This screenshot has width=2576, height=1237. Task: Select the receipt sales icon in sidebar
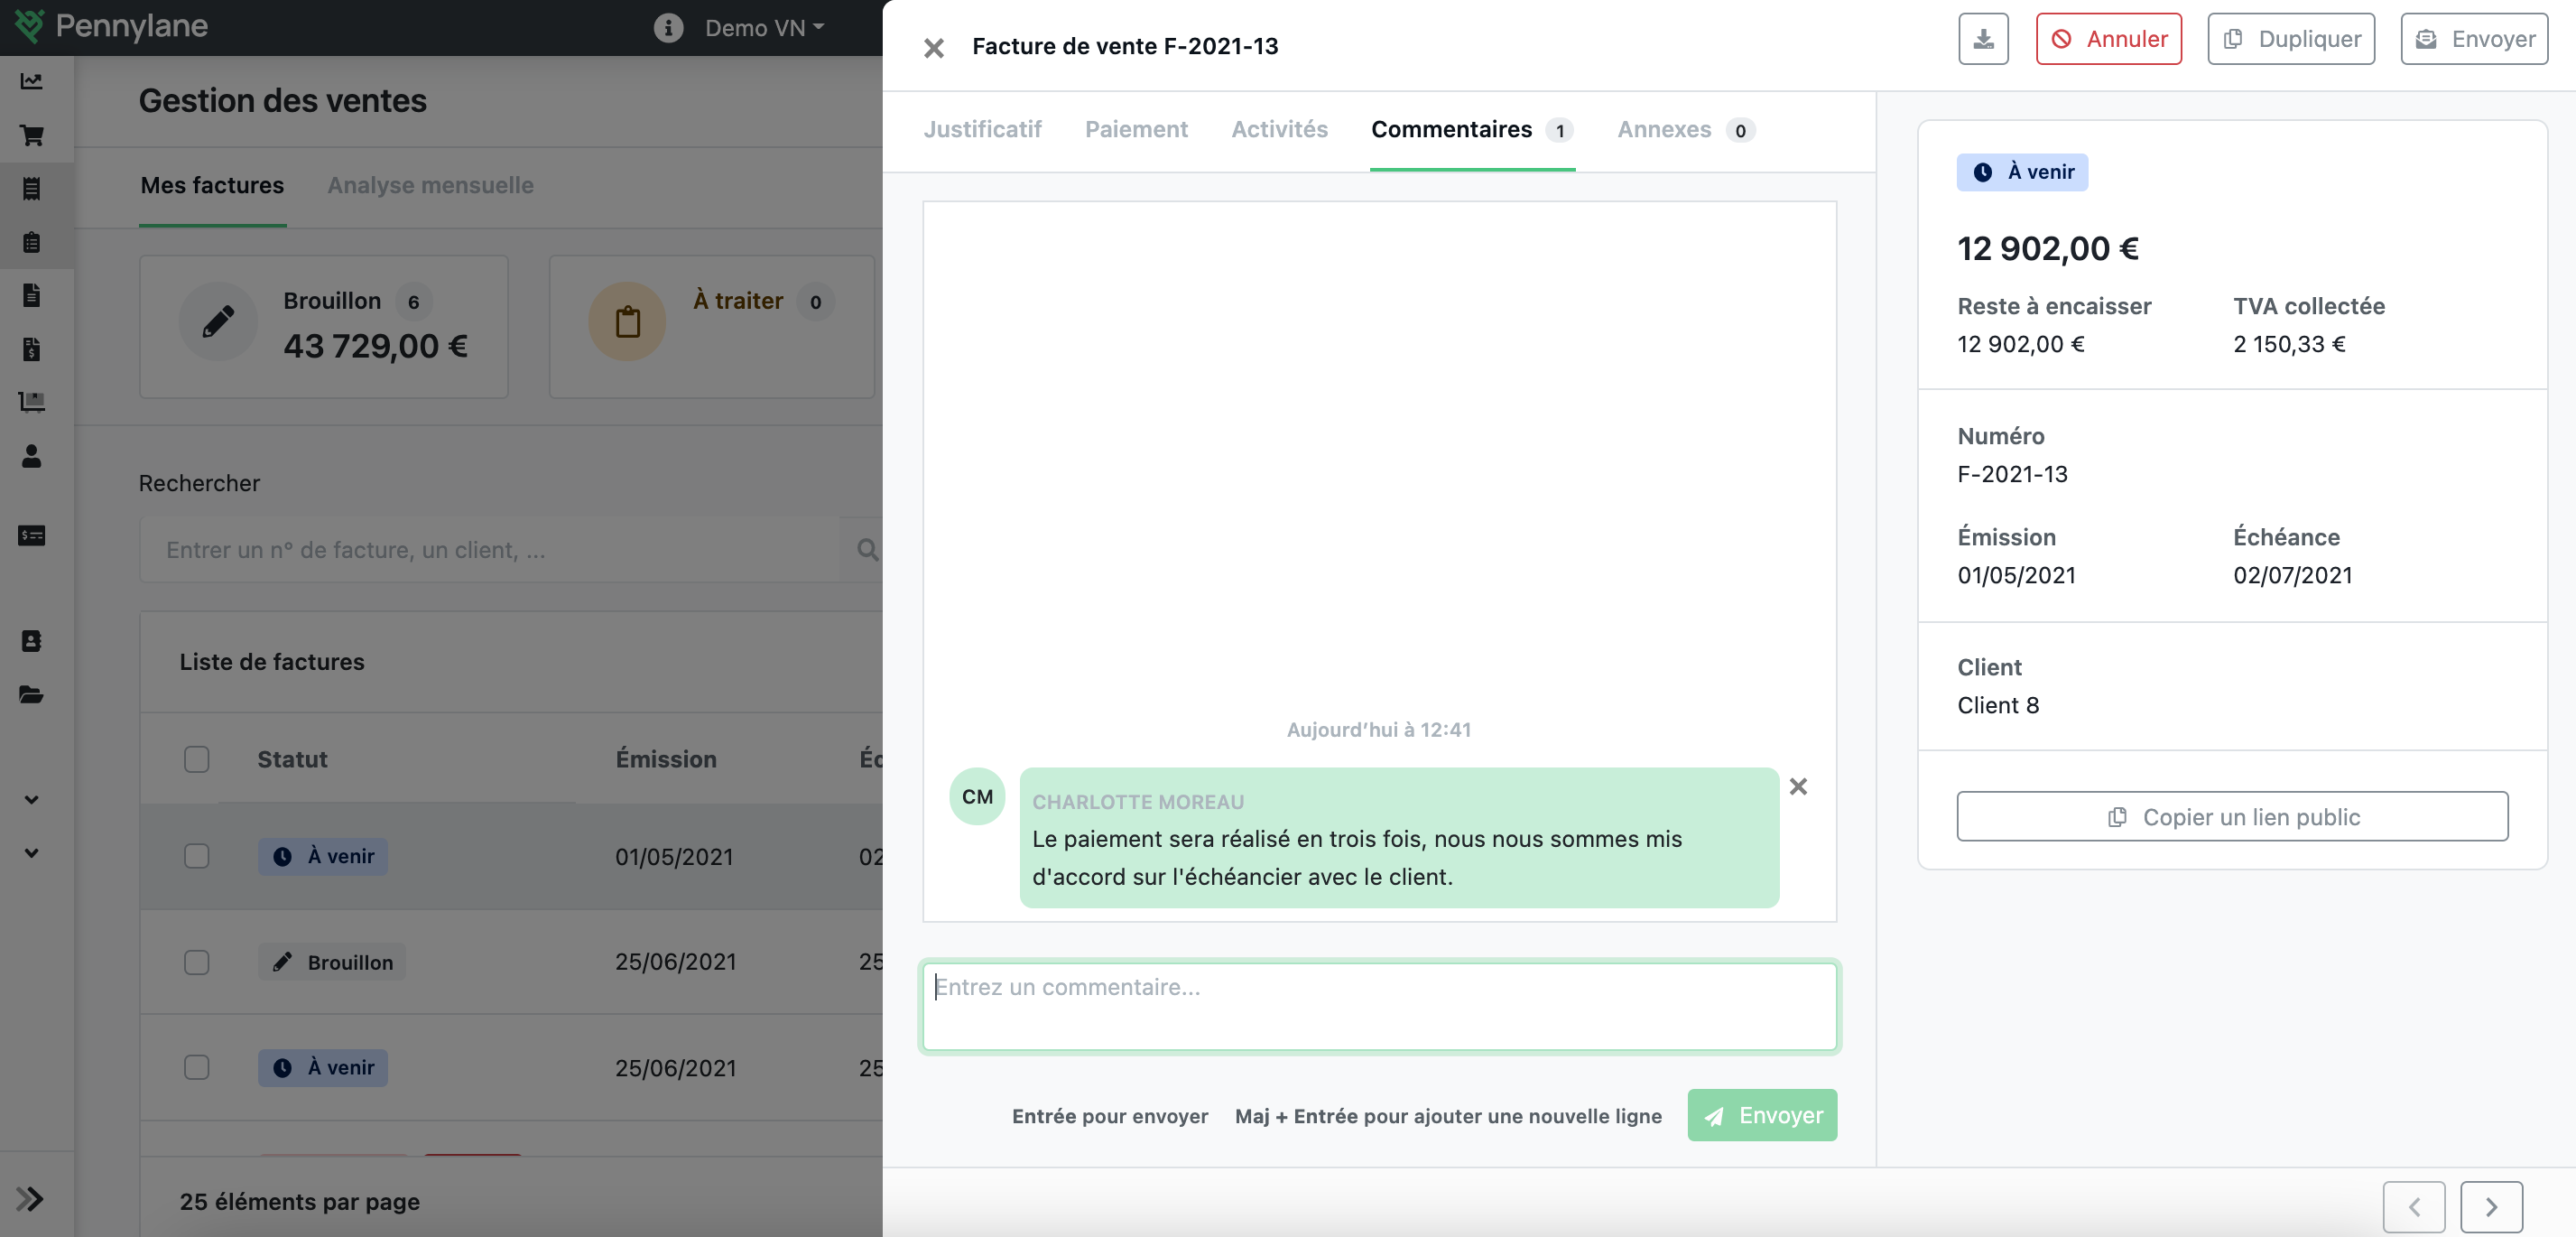pyautogui.click(x=31, y=188)
